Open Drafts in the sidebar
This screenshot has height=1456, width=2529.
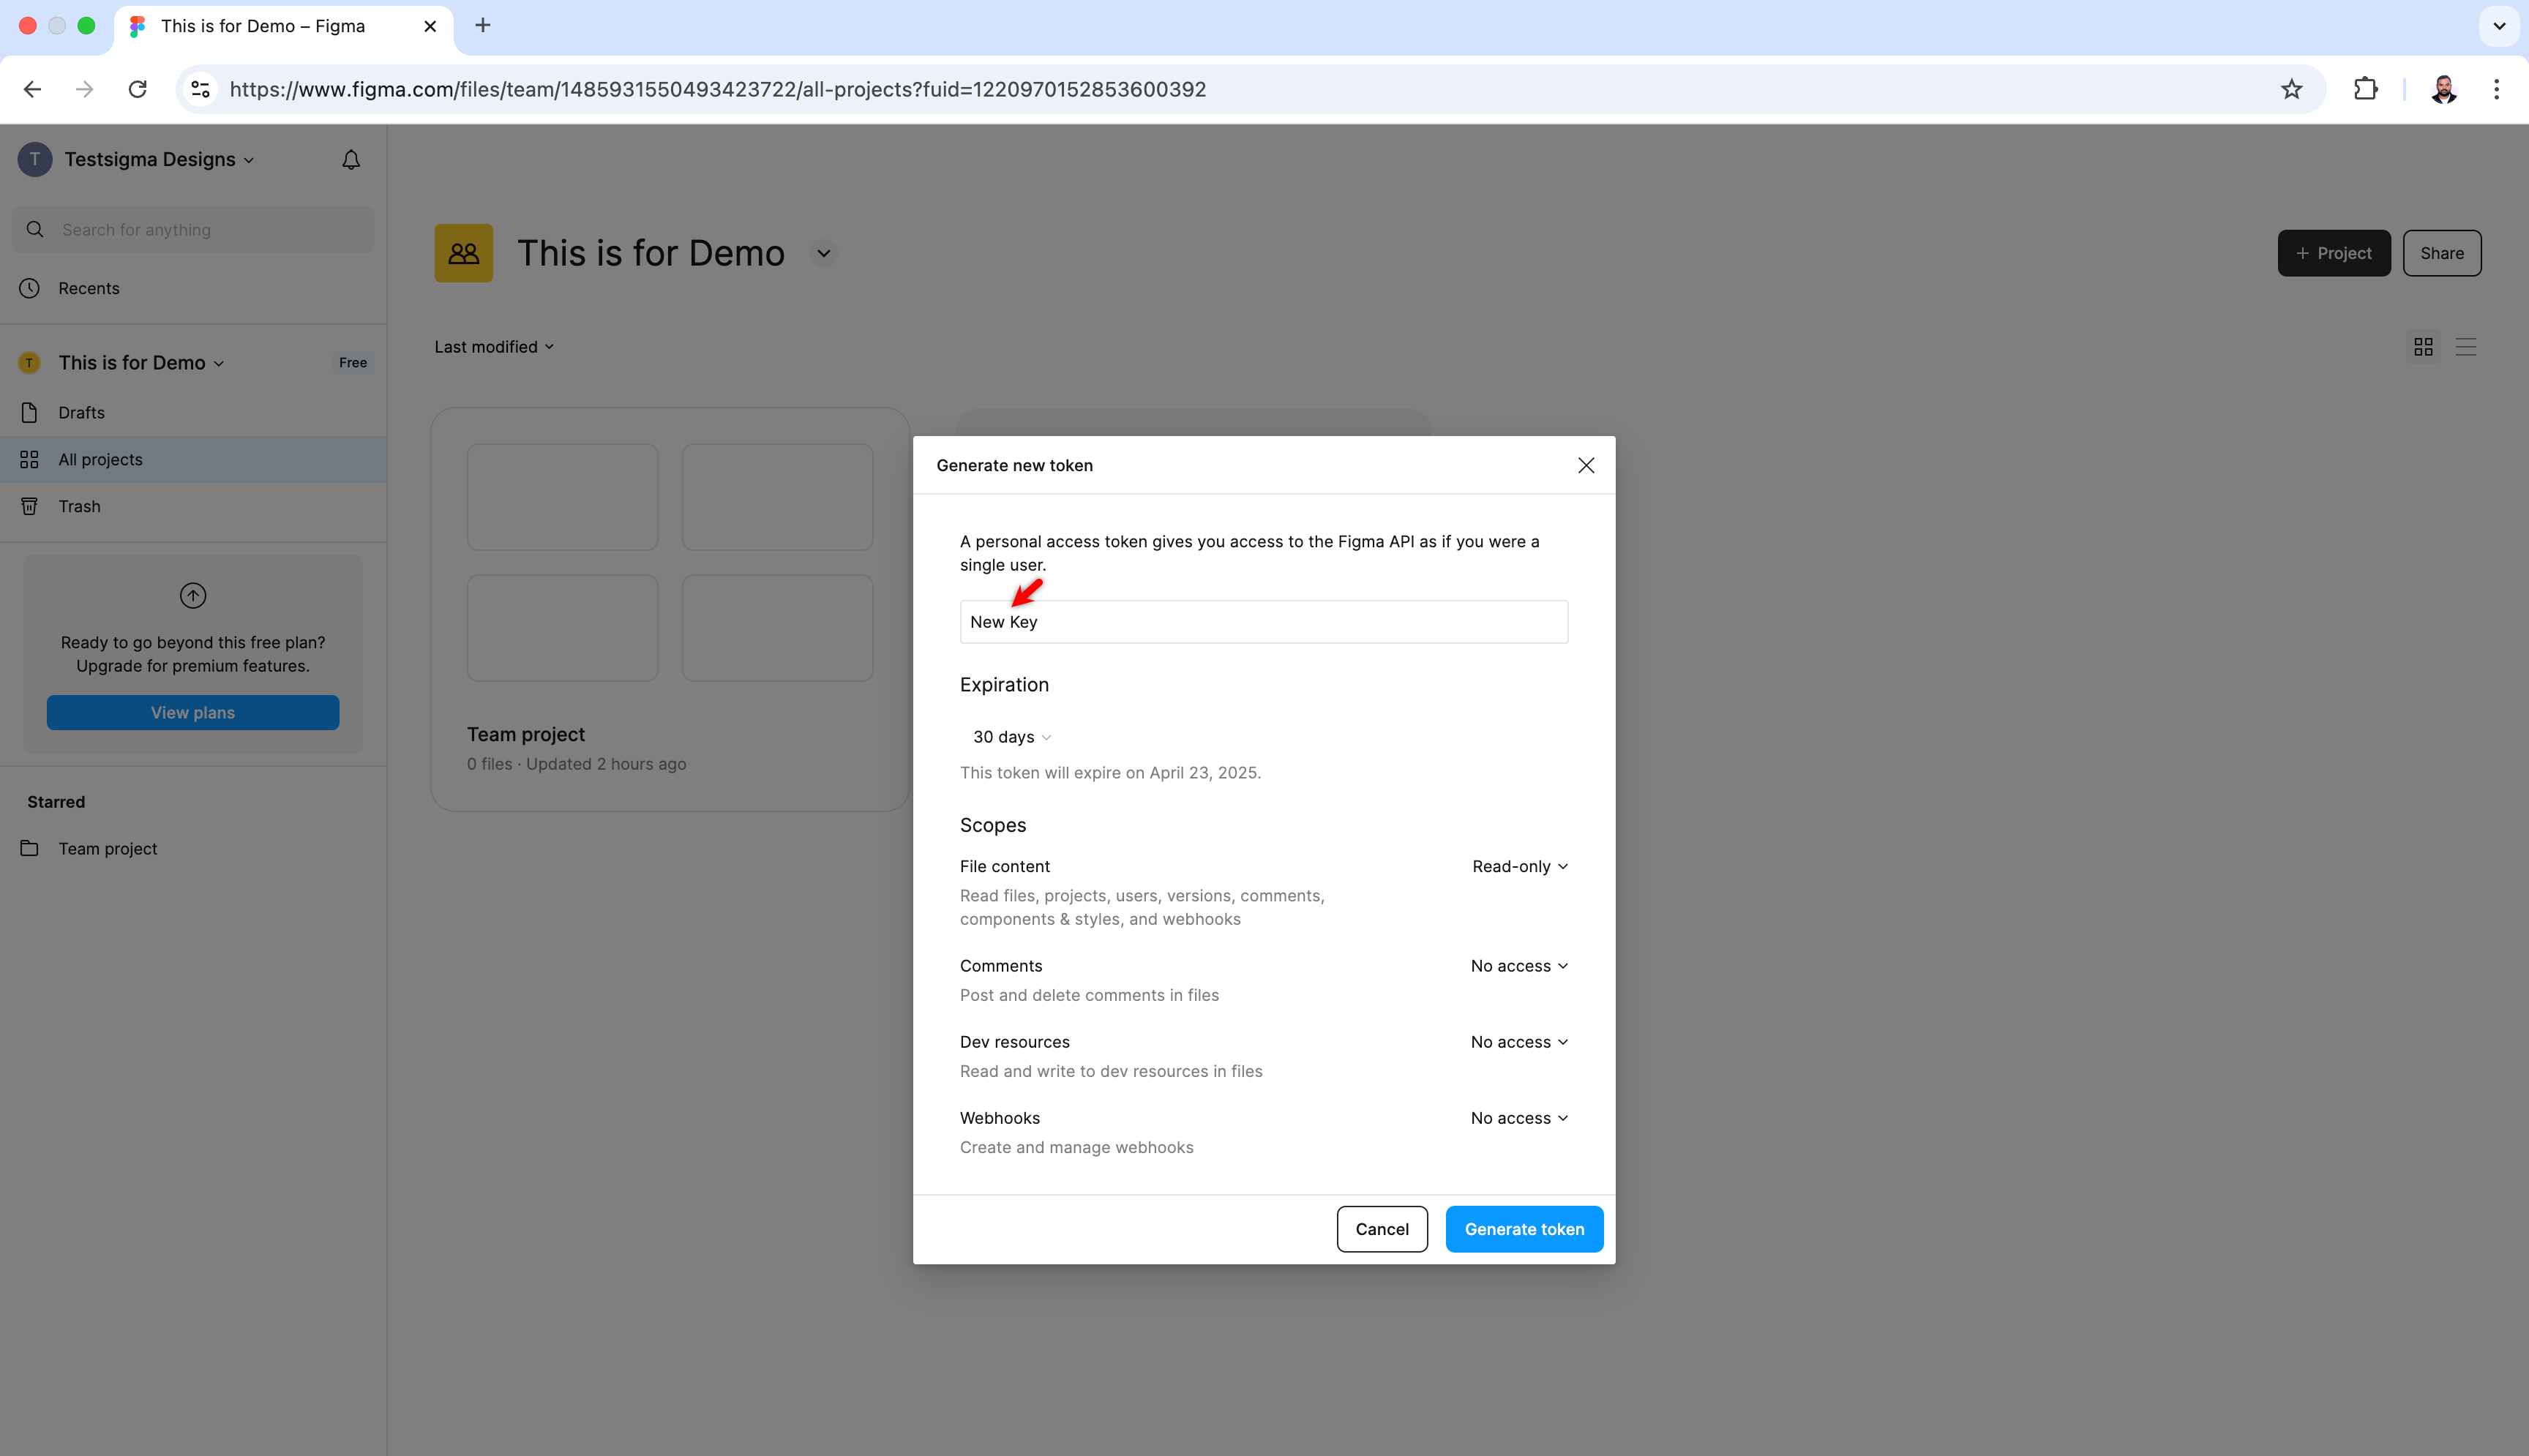[x=81, y=413]
